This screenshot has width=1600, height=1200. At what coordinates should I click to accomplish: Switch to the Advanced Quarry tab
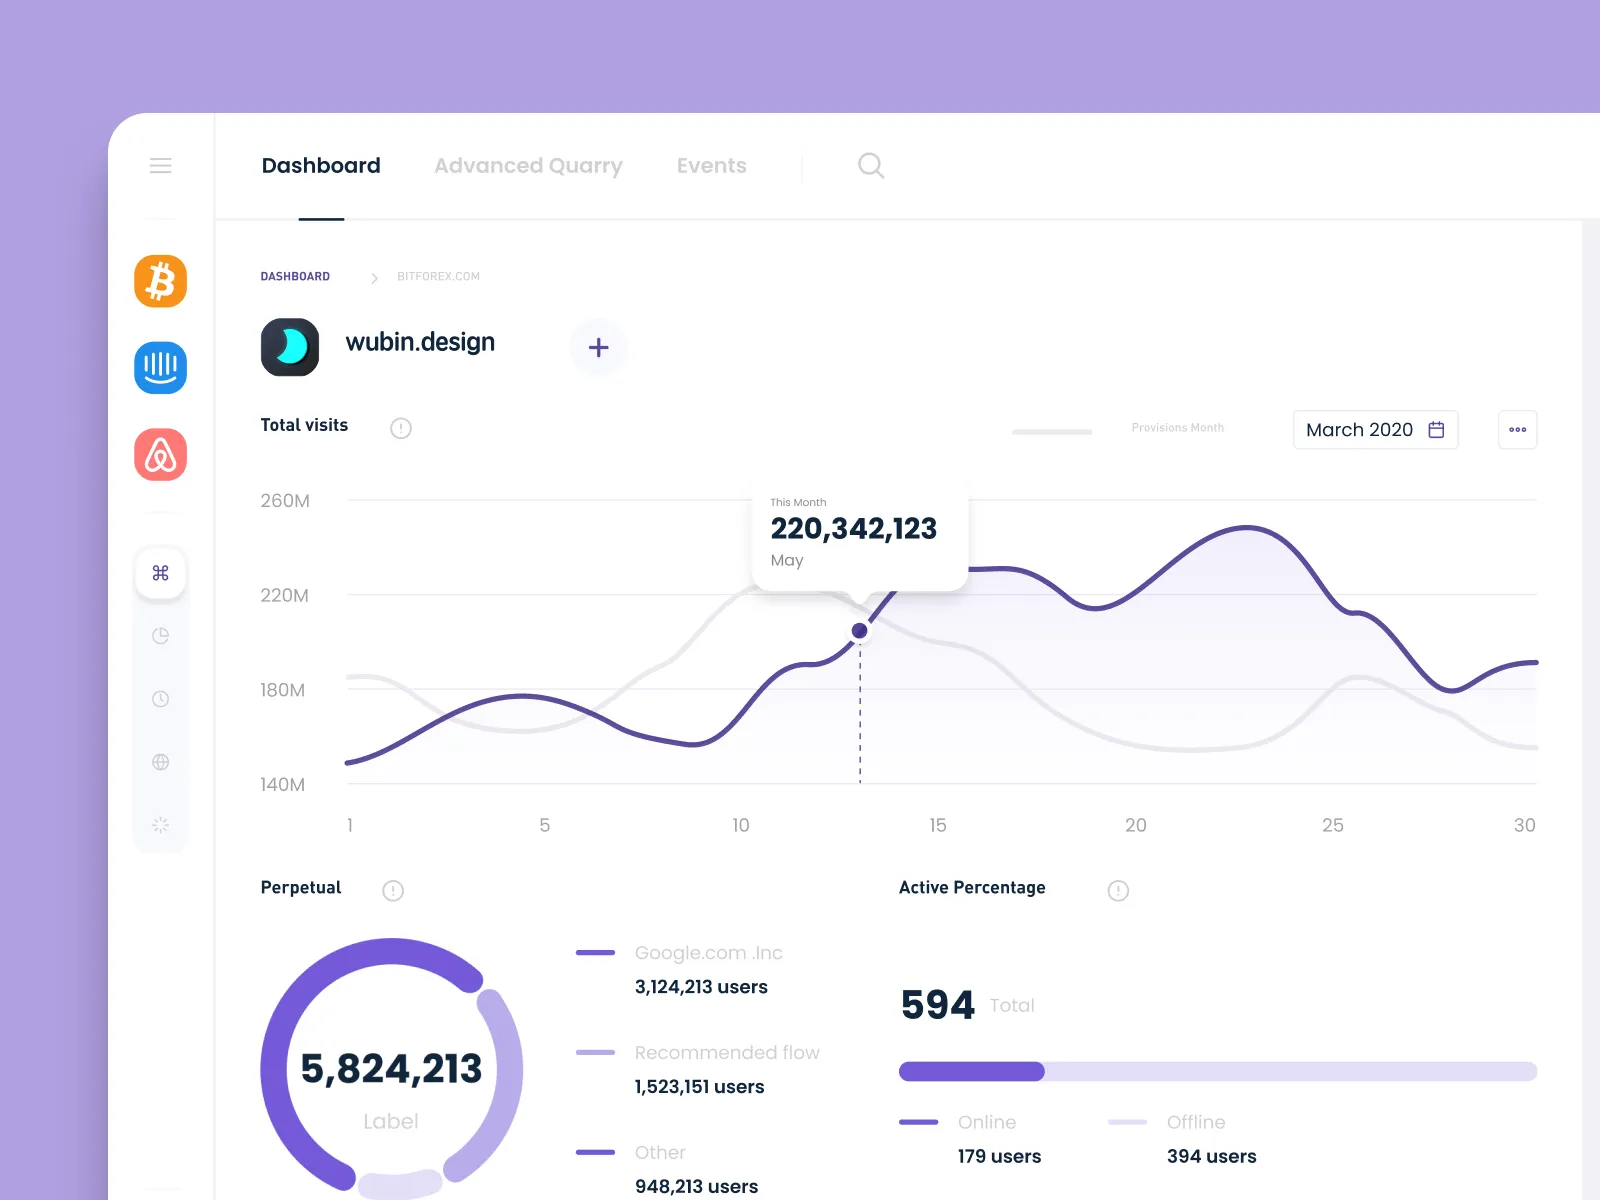[528, 165]
